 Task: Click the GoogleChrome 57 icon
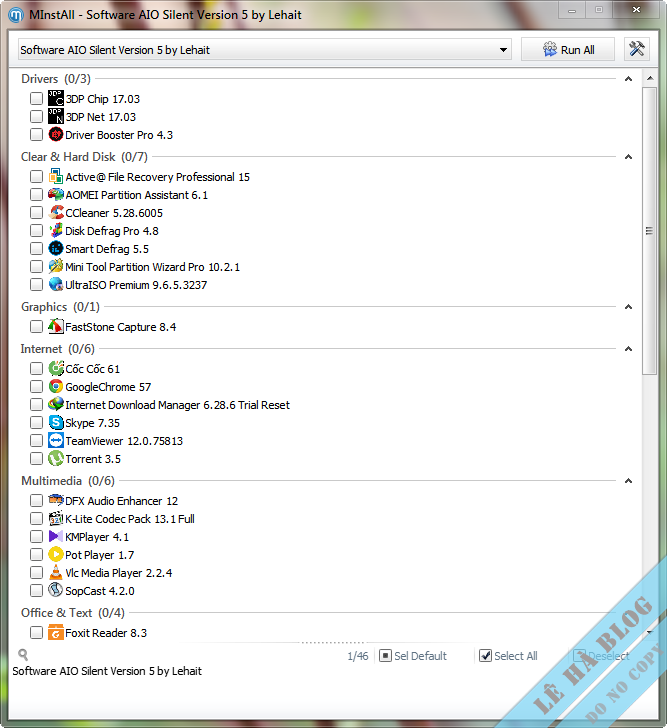pos(56,386)
